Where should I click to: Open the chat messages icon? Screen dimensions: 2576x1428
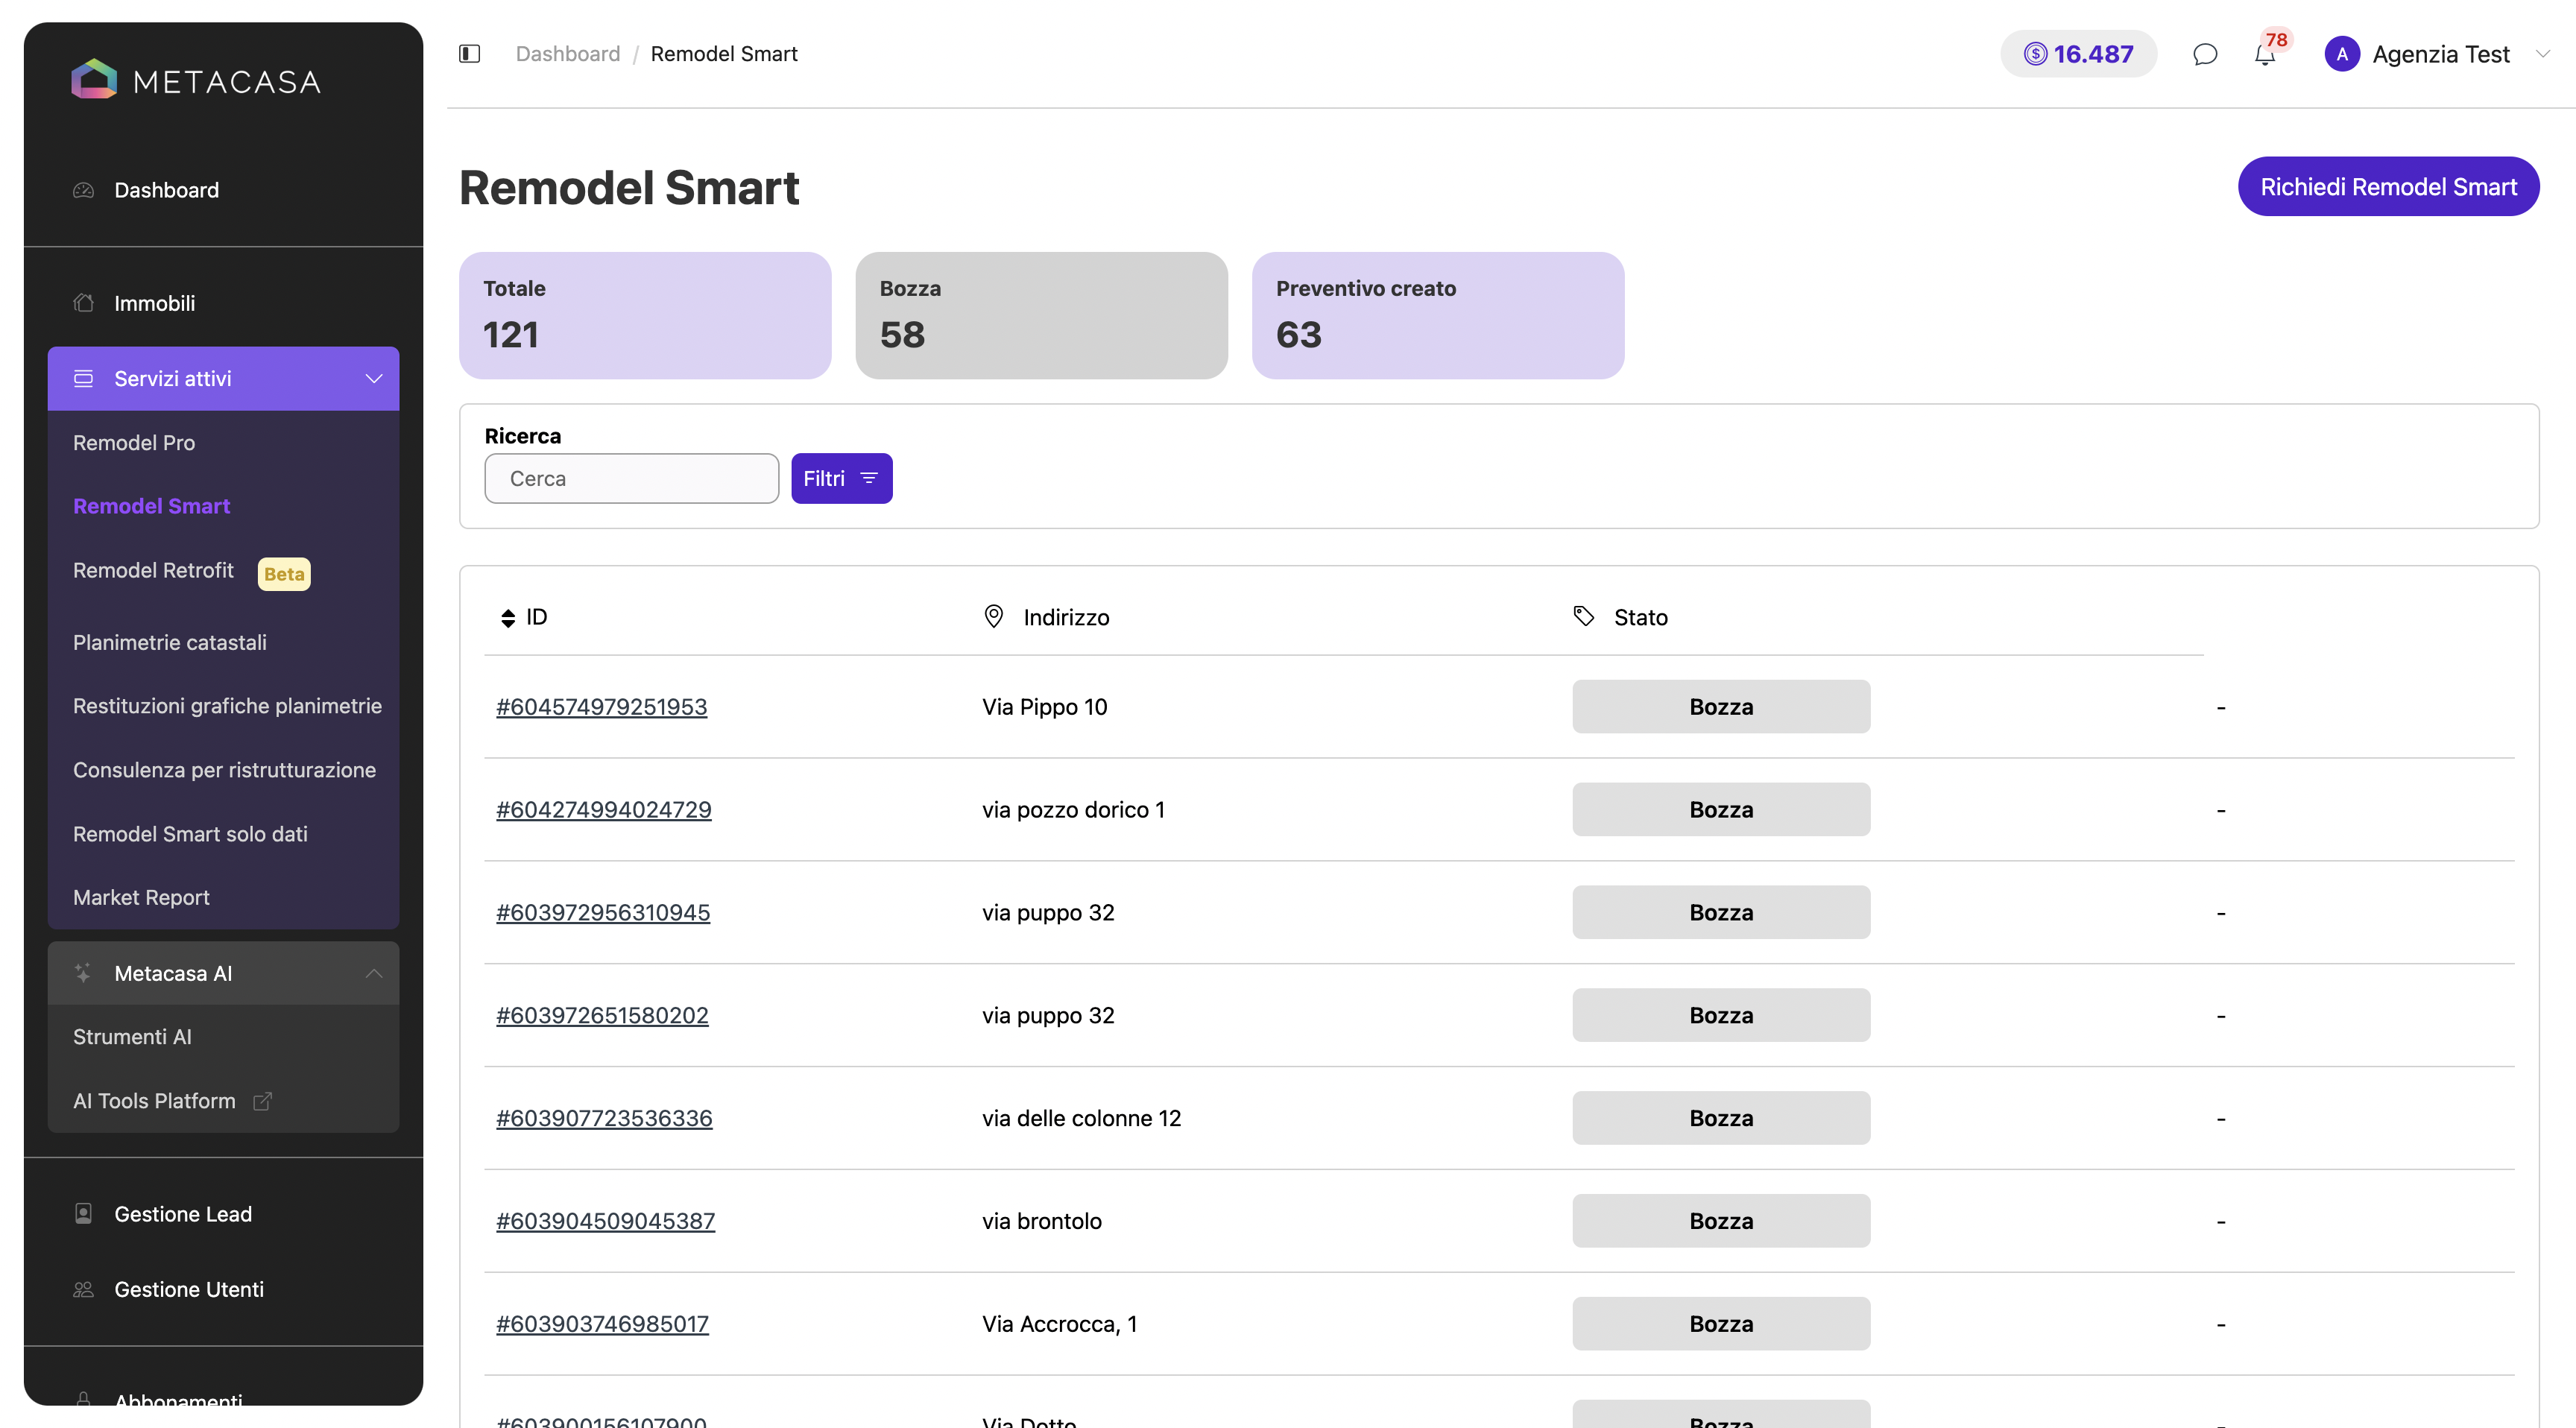2205,54
